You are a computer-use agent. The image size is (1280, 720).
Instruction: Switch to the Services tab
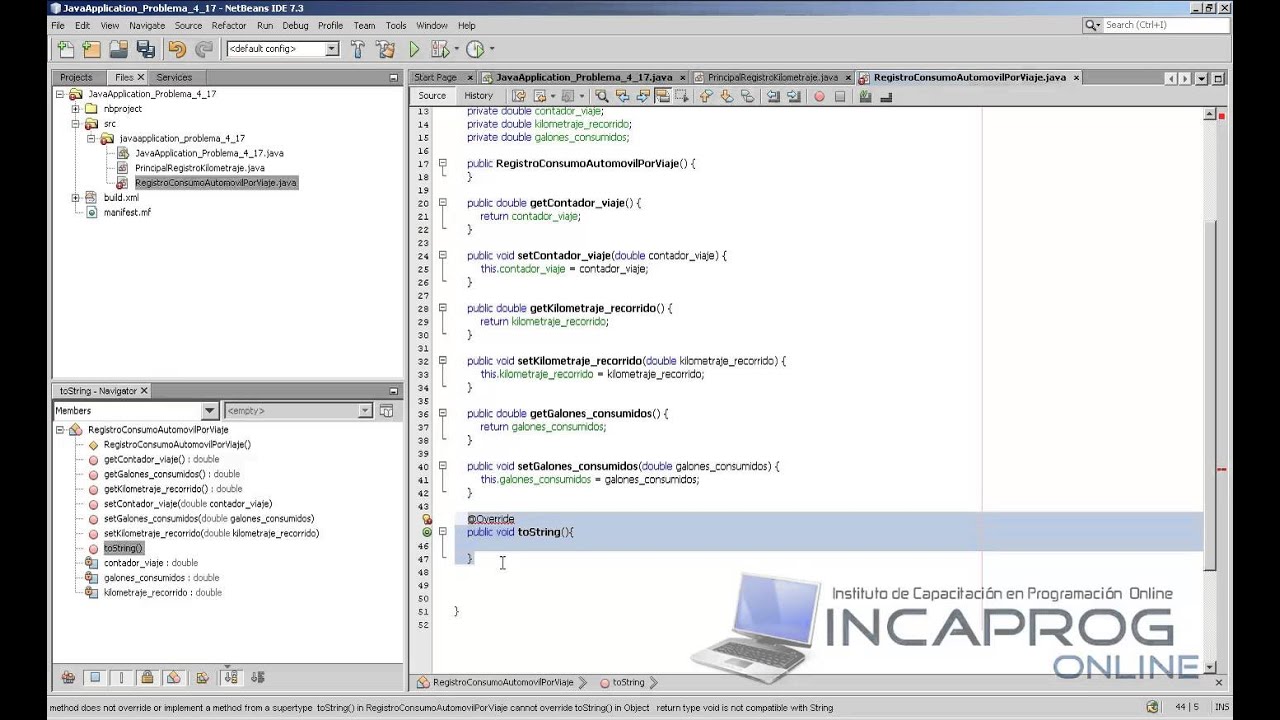174,77
